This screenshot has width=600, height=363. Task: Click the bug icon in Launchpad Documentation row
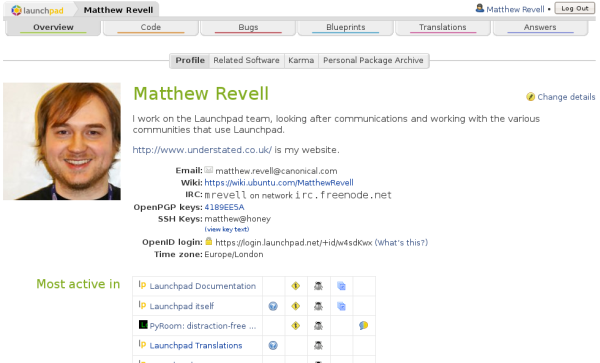pos(318,286)
